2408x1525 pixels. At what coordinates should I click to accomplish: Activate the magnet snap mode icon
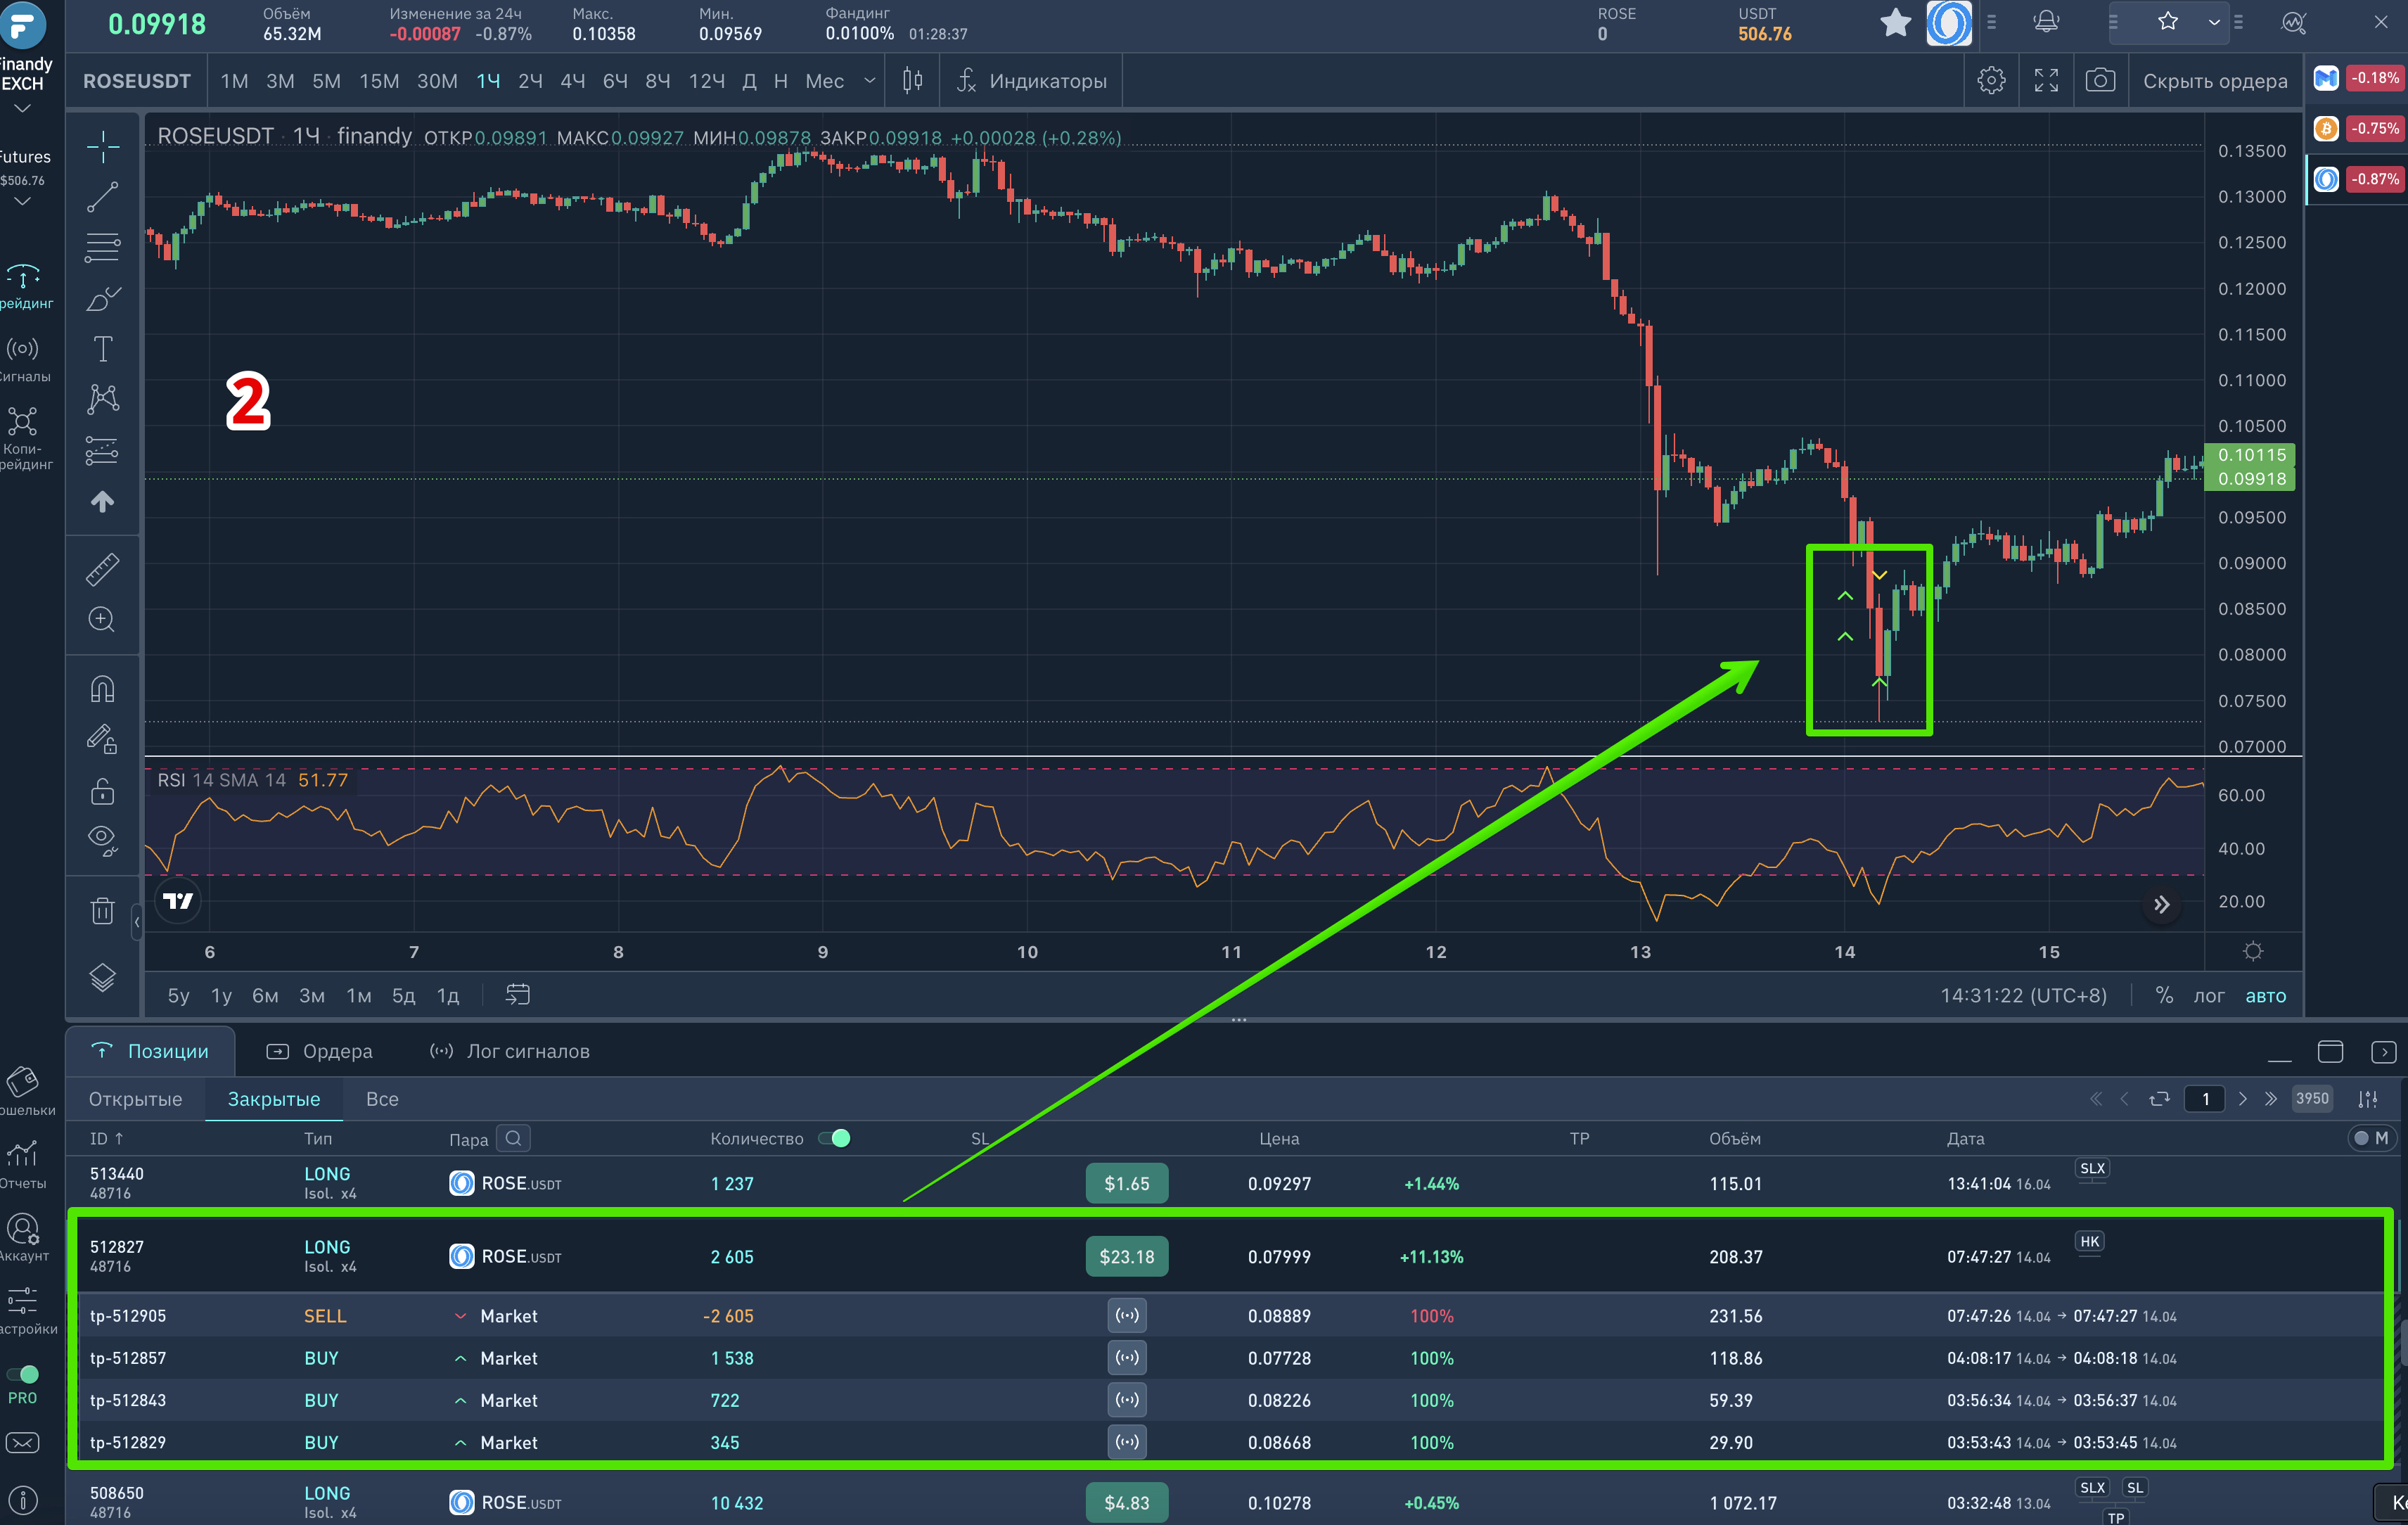[x=102, y=689]
